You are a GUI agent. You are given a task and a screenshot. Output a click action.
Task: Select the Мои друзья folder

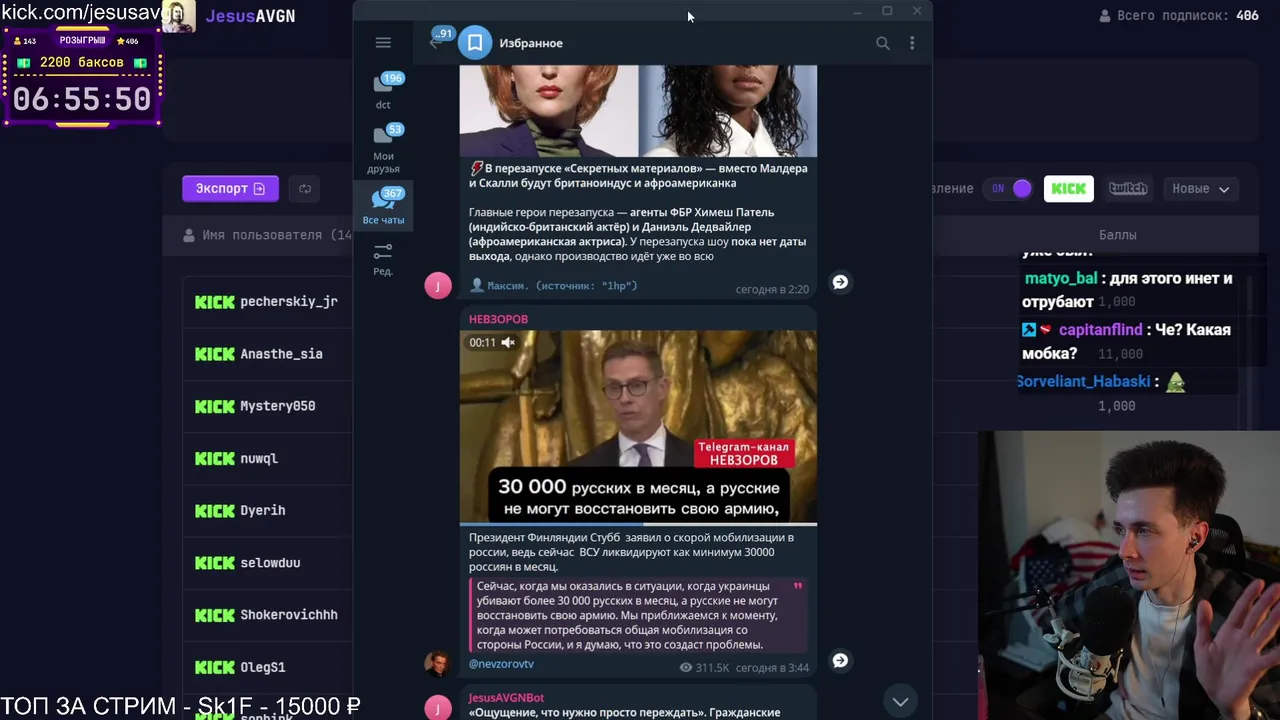click(x=383, y=147)
